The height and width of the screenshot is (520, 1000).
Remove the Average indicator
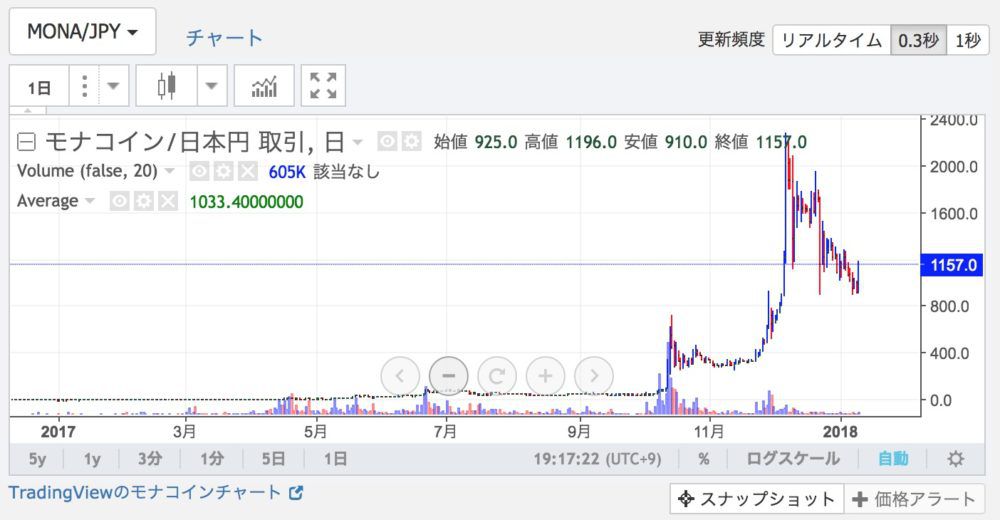(168, 202)
